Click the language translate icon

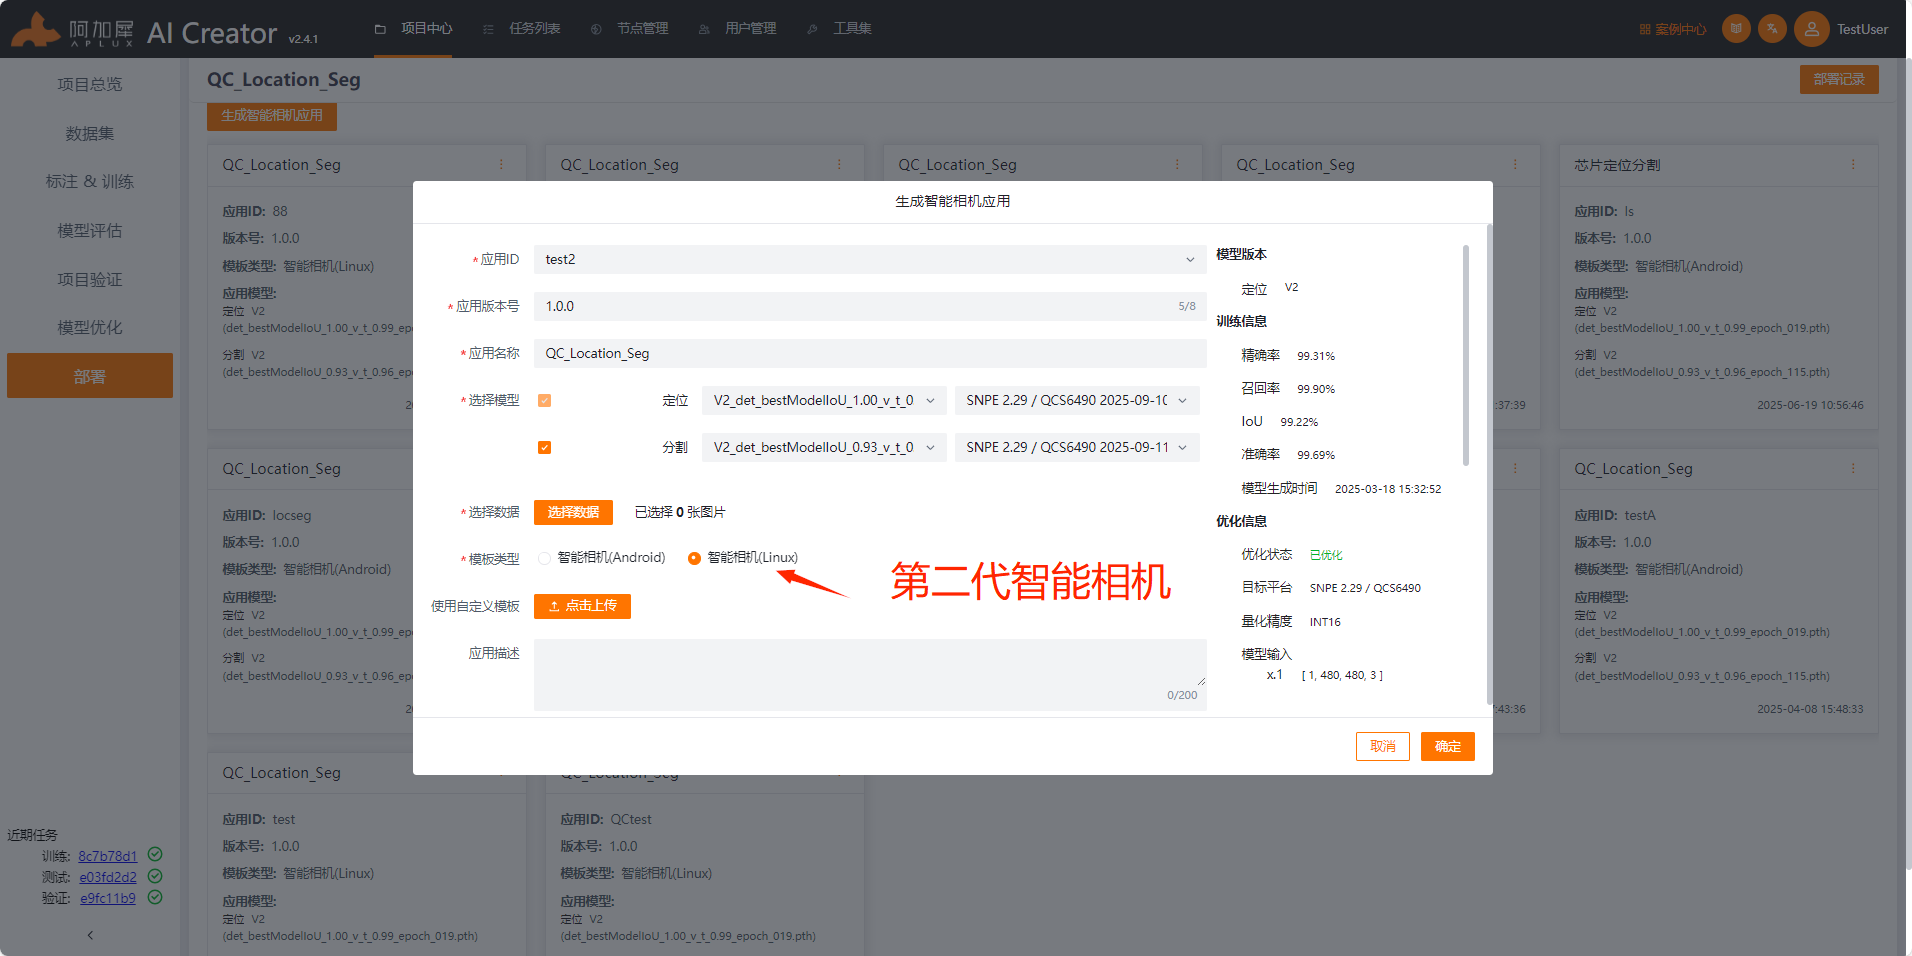coord(1773,29)
